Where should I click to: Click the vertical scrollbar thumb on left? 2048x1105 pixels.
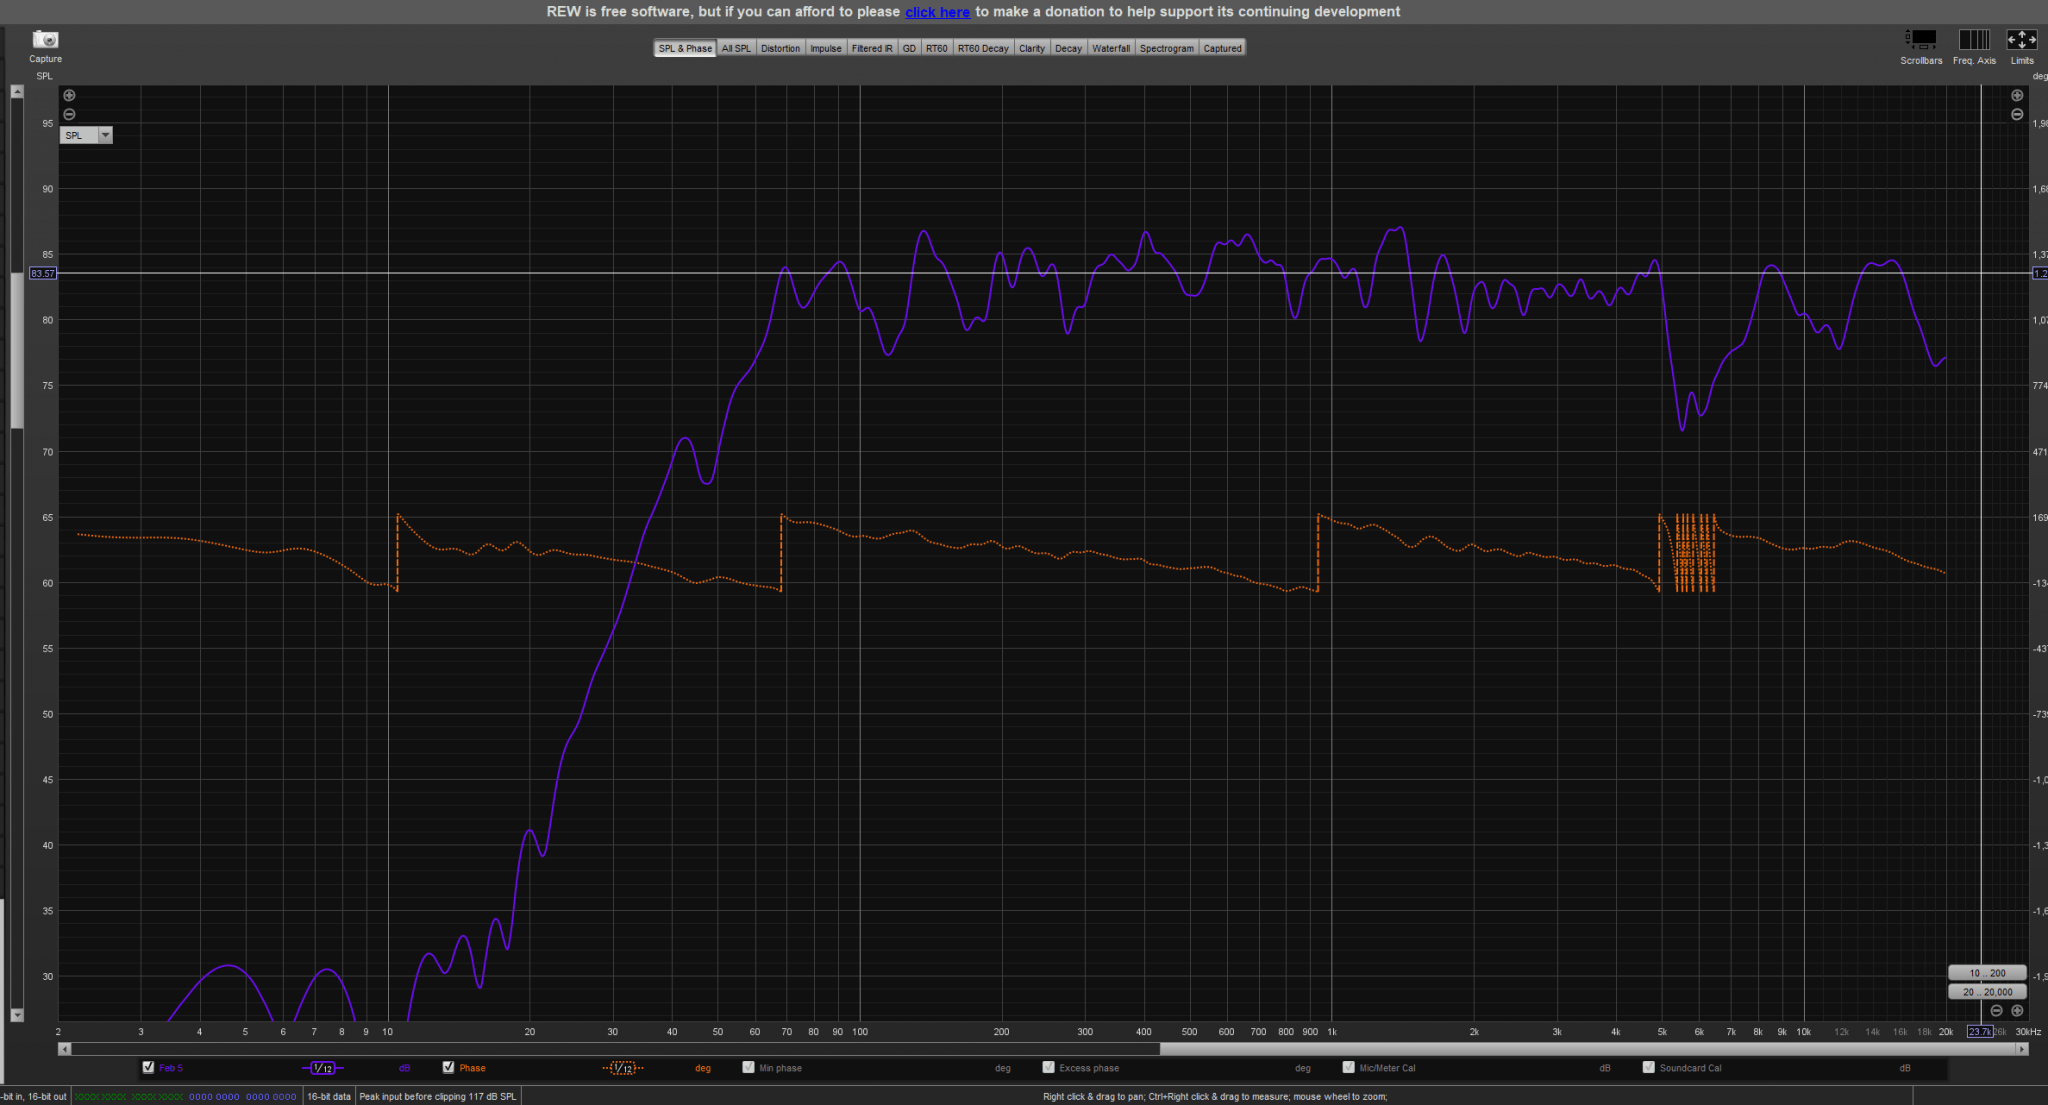pyautogui.click(x=16, y=350)
